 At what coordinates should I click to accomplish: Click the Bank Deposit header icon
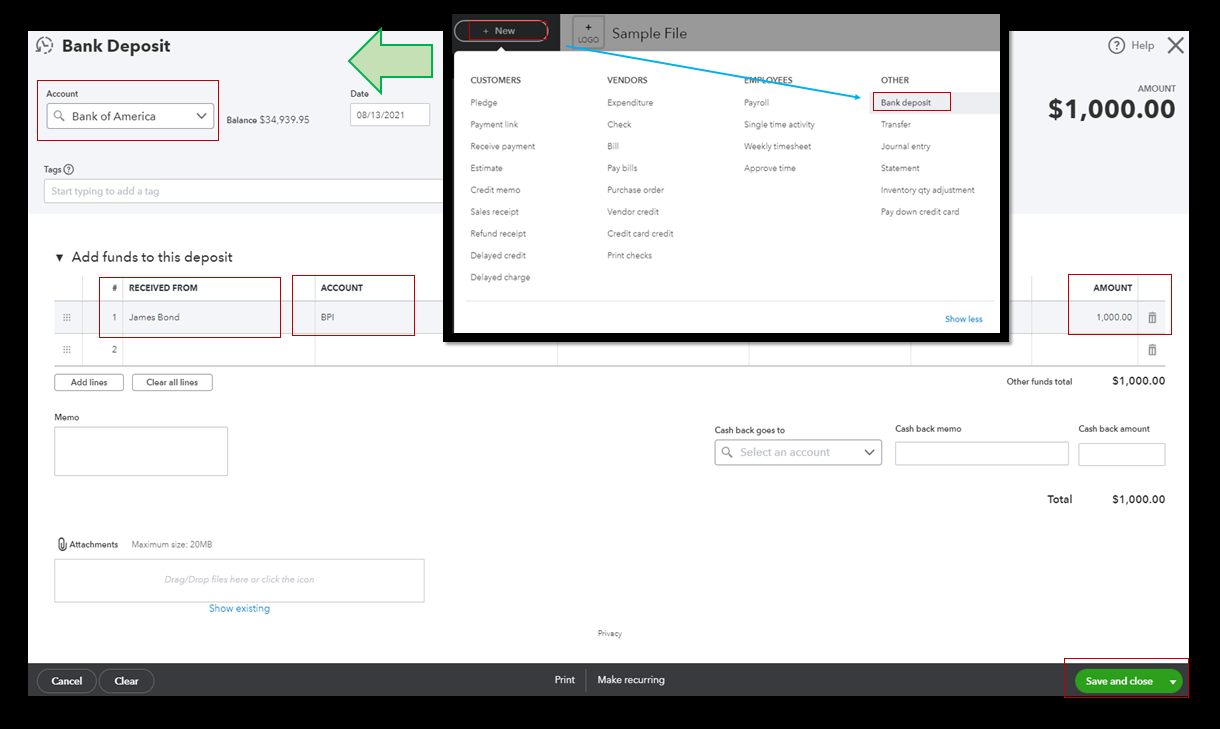pyautogui.click(x=43, y=45)
